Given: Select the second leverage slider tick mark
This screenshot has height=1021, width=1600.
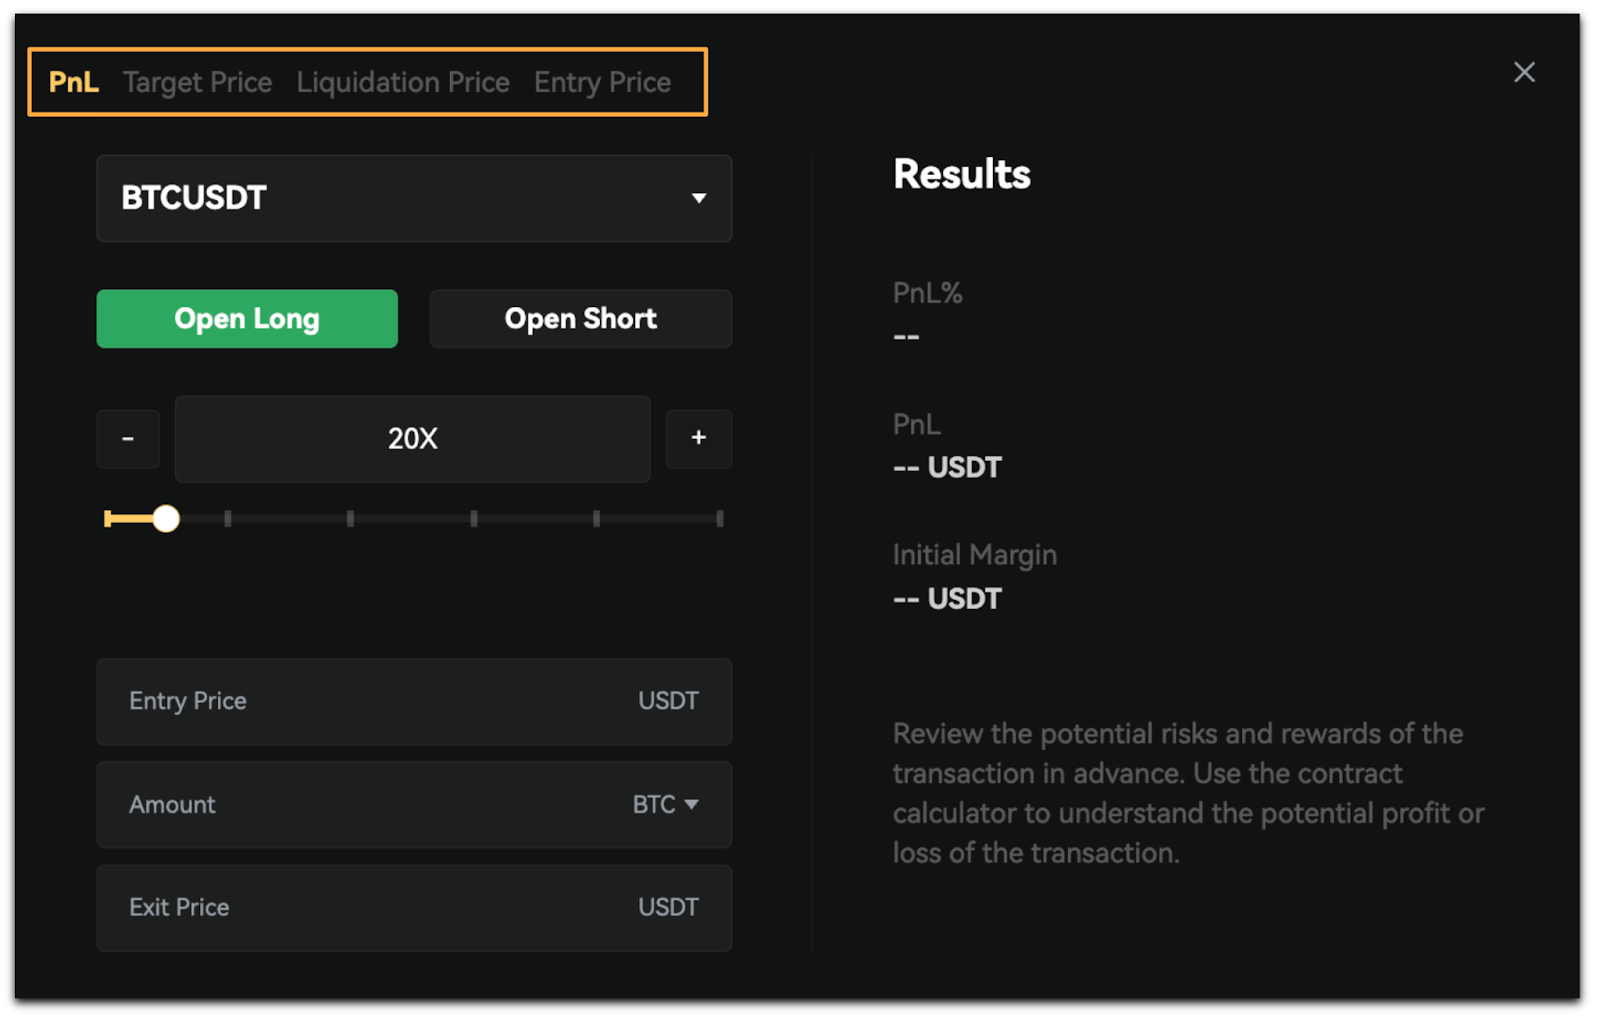Looking at the screenshot, I should (350, 518).
